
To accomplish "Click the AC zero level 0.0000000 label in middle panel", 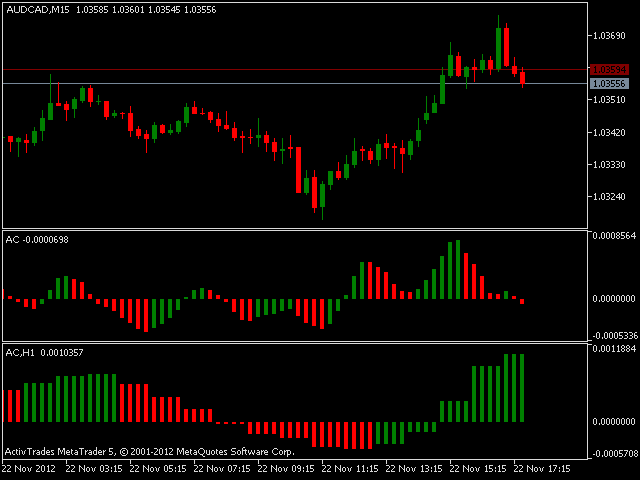I will [x=614, y=299].
